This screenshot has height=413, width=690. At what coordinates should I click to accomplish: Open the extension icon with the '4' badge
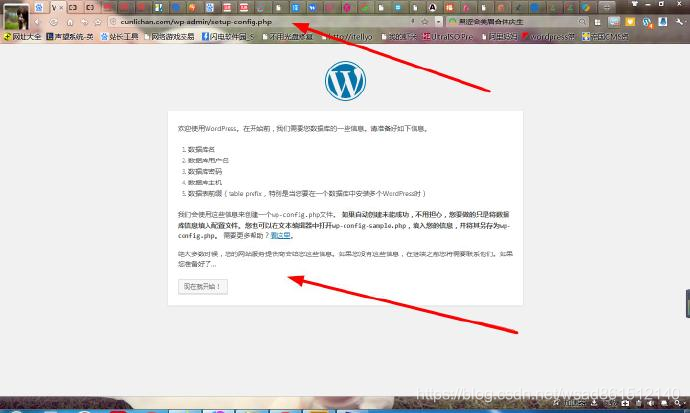point(647,22)
